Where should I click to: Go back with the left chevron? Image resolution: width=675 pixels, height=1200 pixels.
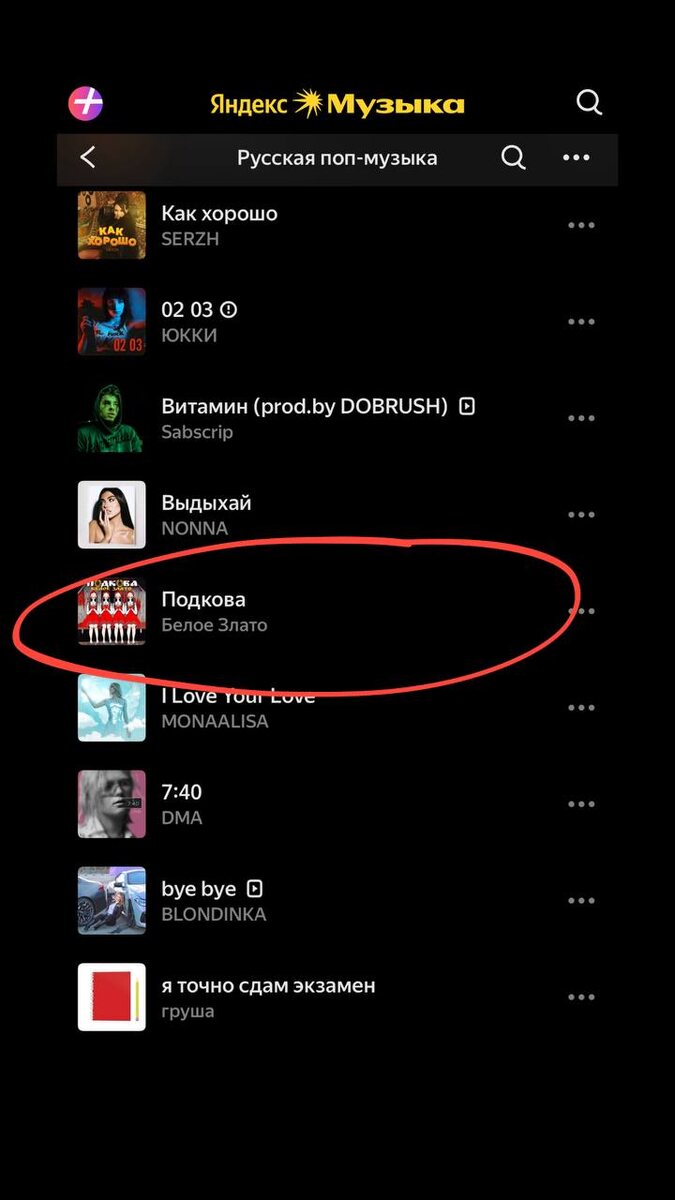pos(88,157)
